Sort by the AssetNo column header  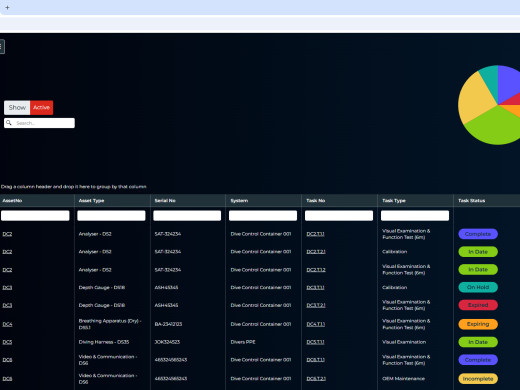[x=12, y=201]
